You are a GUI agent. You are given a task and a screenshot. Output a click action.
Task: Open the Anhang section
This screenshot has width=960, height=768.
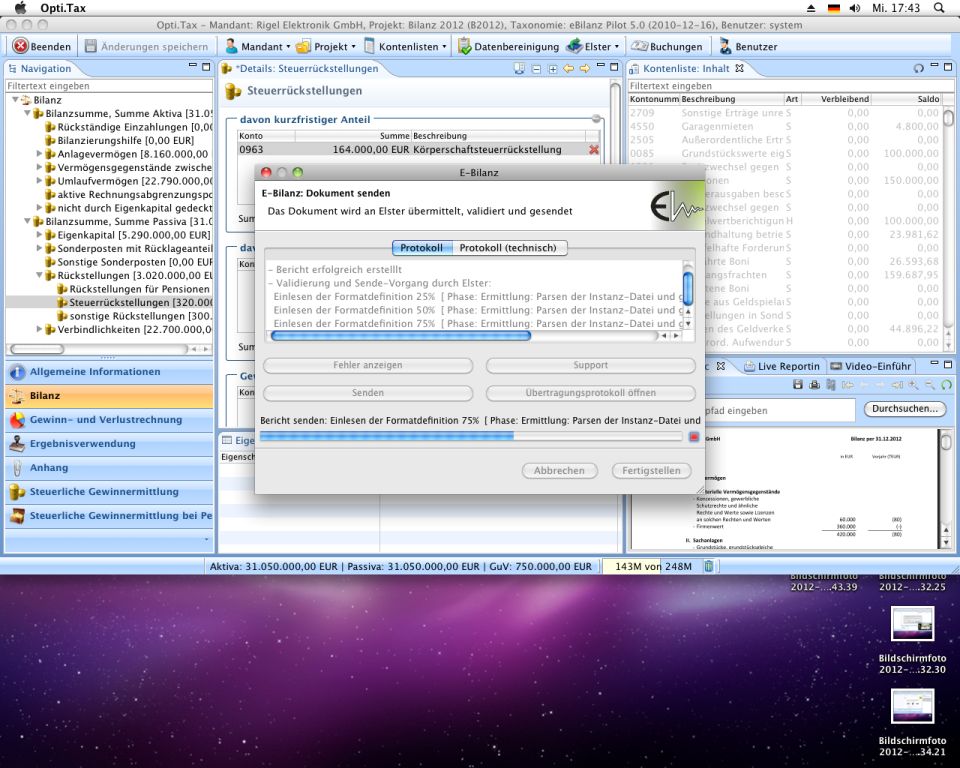109,467
